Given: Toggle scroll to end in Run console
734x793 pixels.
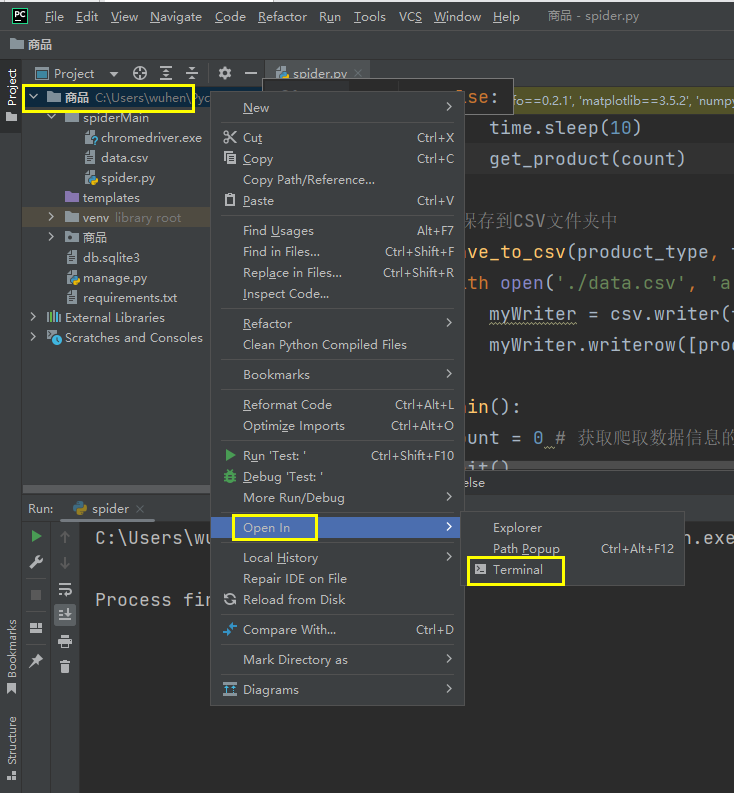Looking at the screenshot, I should click(x=65, y=614).
